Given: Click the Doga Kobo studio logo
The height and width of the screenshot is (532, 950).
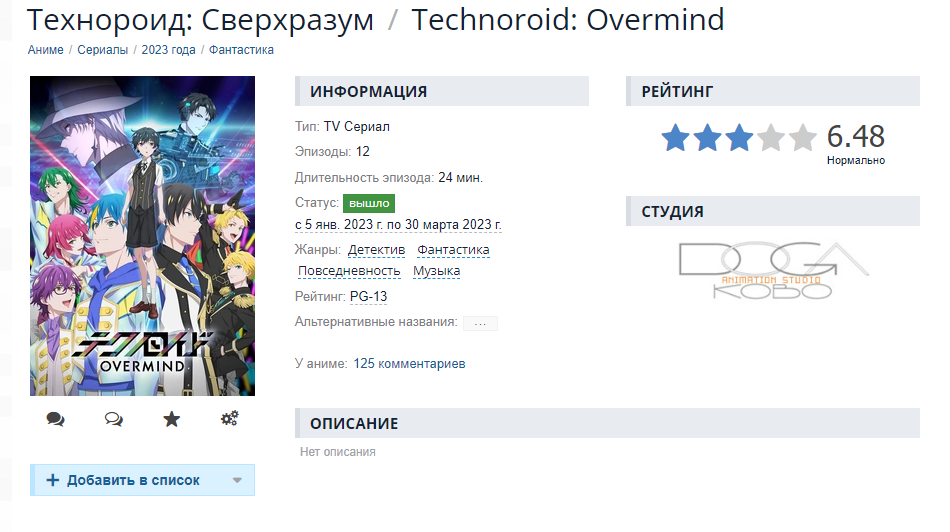Looking at the screenshot, I should pyautogui.click(x=773, y=270).
